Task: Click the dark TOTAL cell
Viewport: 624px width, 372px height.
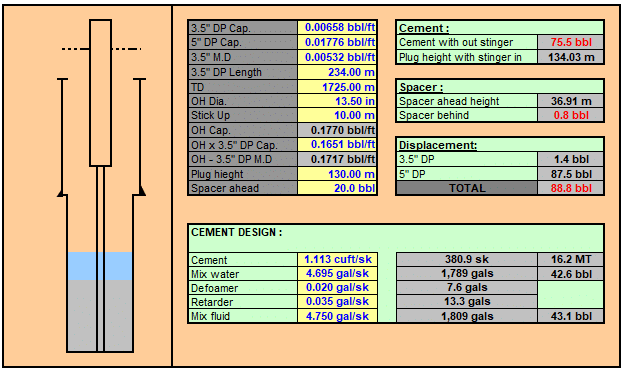Action: pyautogui.click(x=467, y=188)
